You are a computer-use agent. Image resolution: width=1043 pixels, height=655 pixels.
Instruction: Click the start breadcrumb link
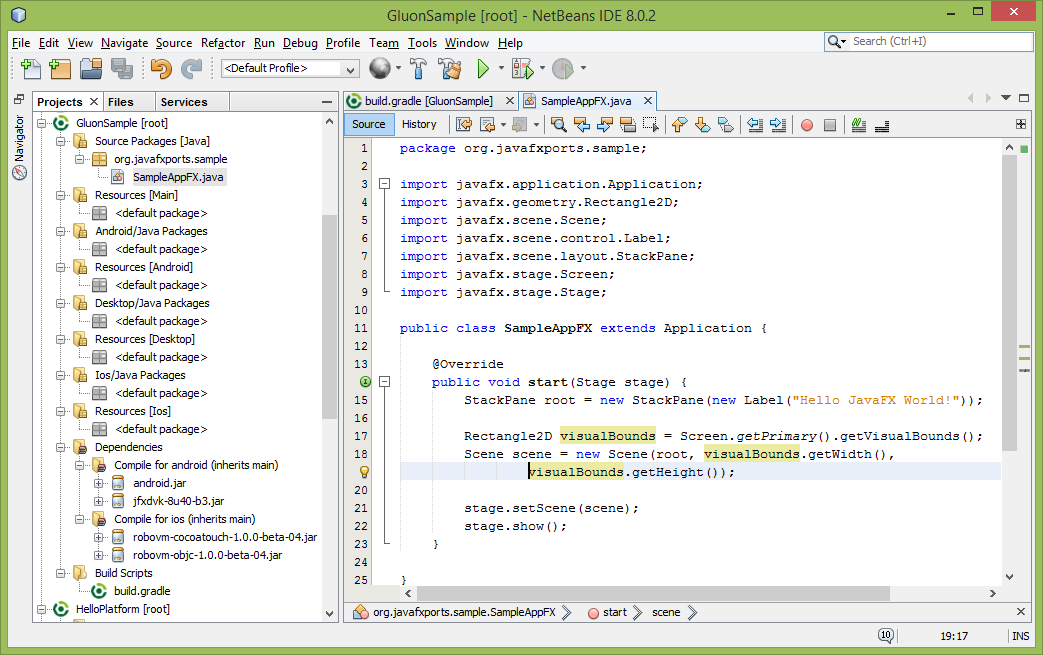(x=613, y=612)
